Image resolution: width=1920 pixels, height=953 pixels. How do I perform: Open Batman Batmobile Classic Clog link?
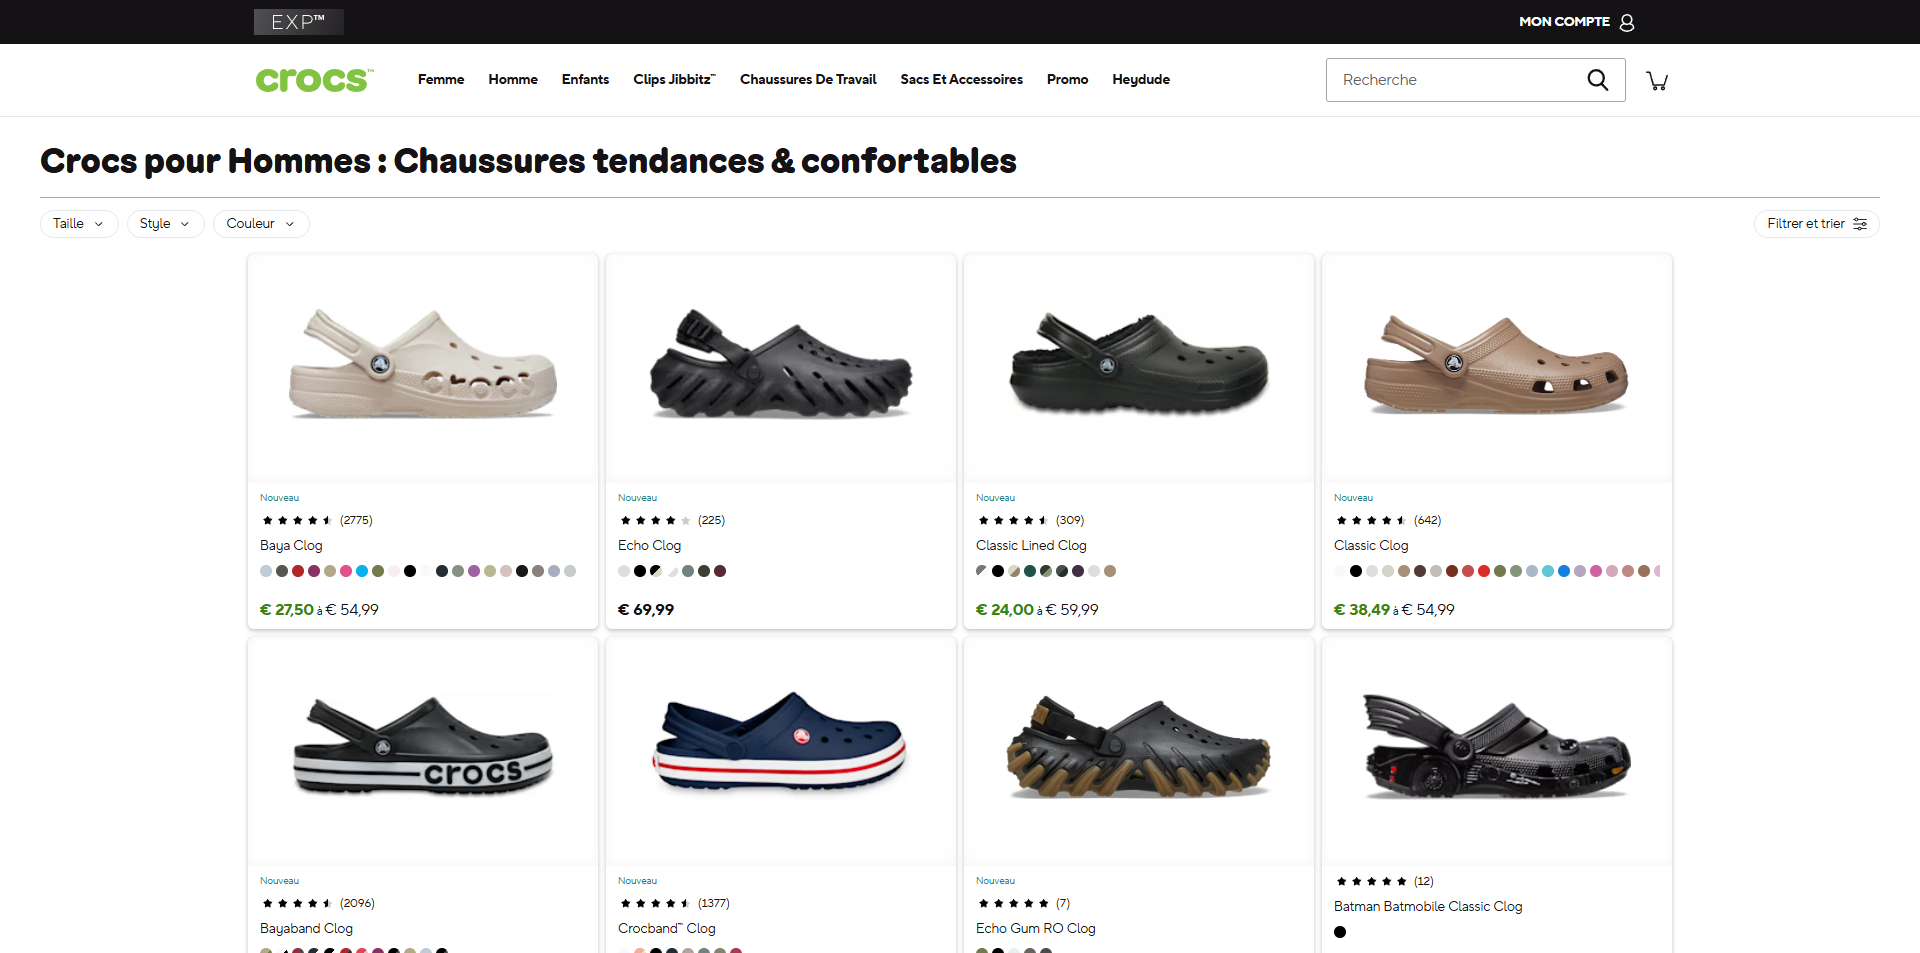coord(1428,906)
